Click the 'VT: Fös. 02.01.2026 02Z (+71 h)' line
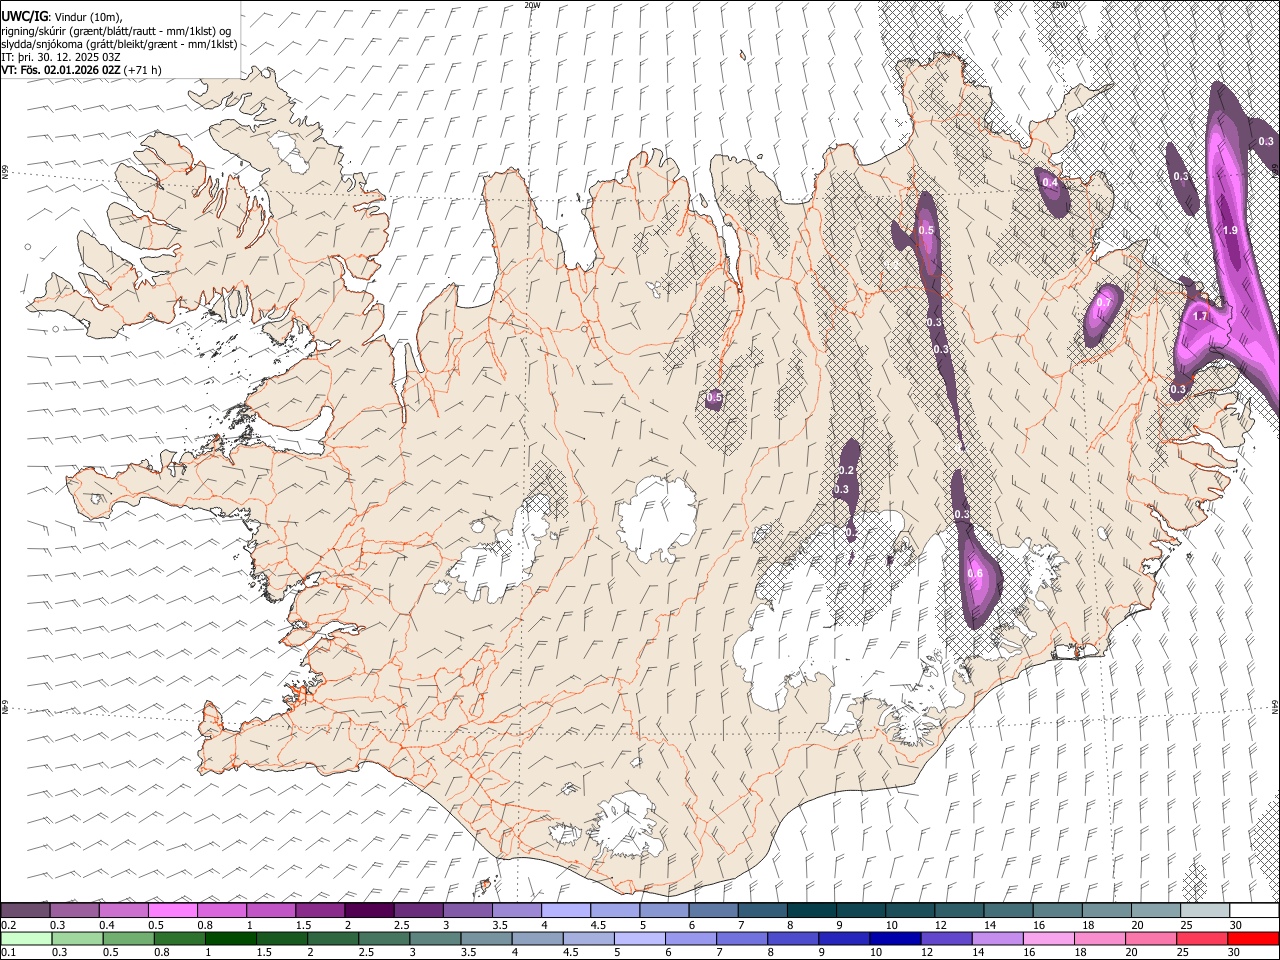This screenshot has width=1280, height=960. tap(81, 70)
